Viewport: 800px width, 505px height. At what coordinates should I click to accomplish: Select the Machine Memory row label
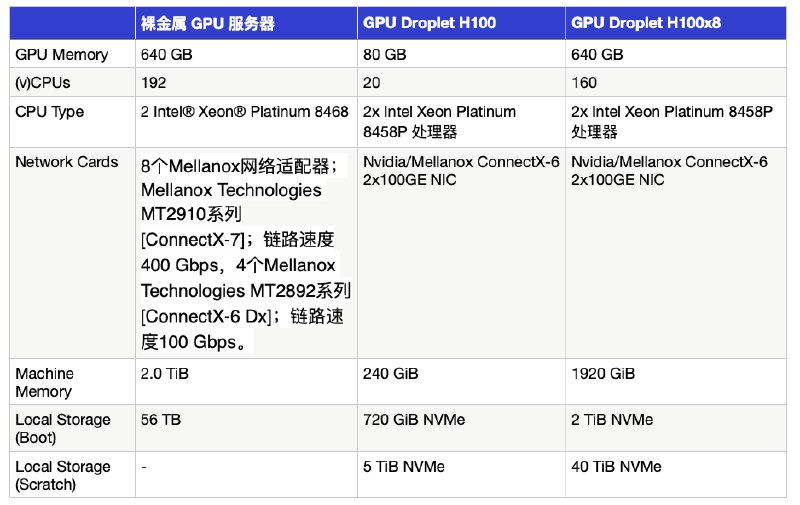tap(45, 382)
